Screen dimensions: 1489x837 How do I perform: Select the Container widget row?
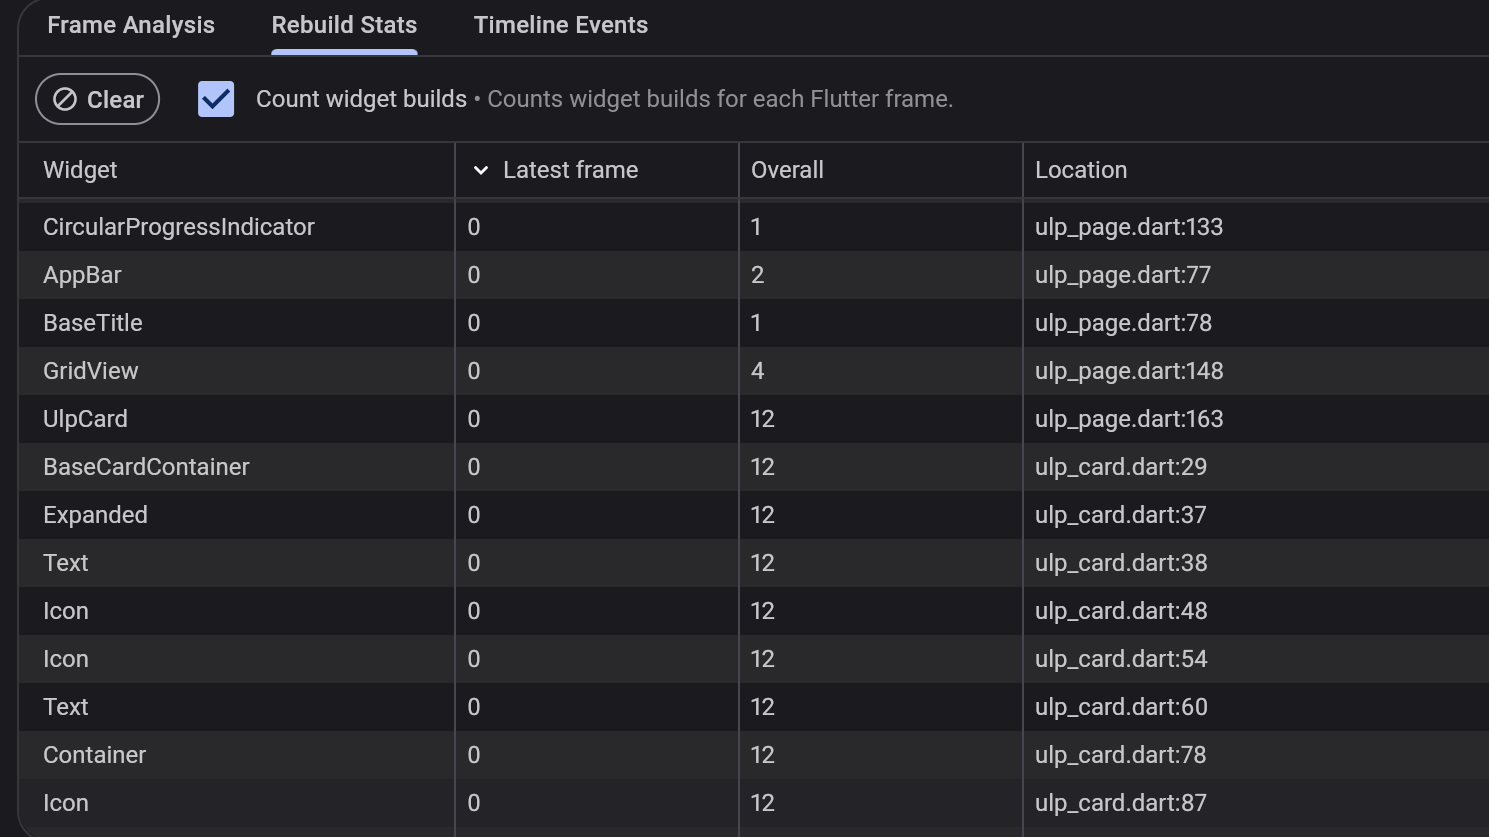coord(754,755)
